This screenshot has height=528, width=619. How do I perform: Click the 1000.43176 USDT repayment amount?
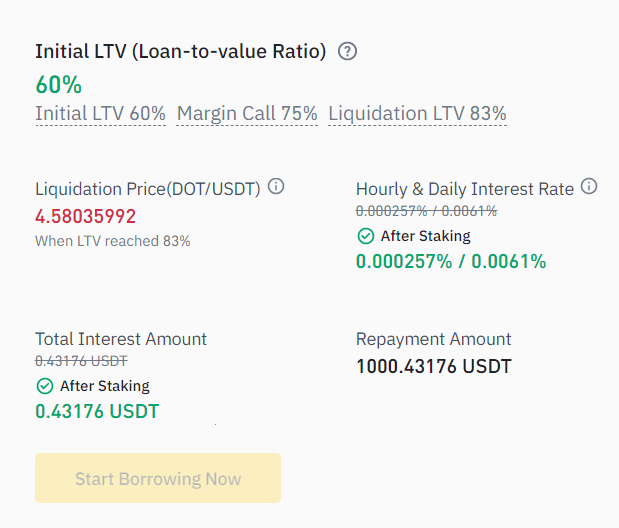pos(433,366)
